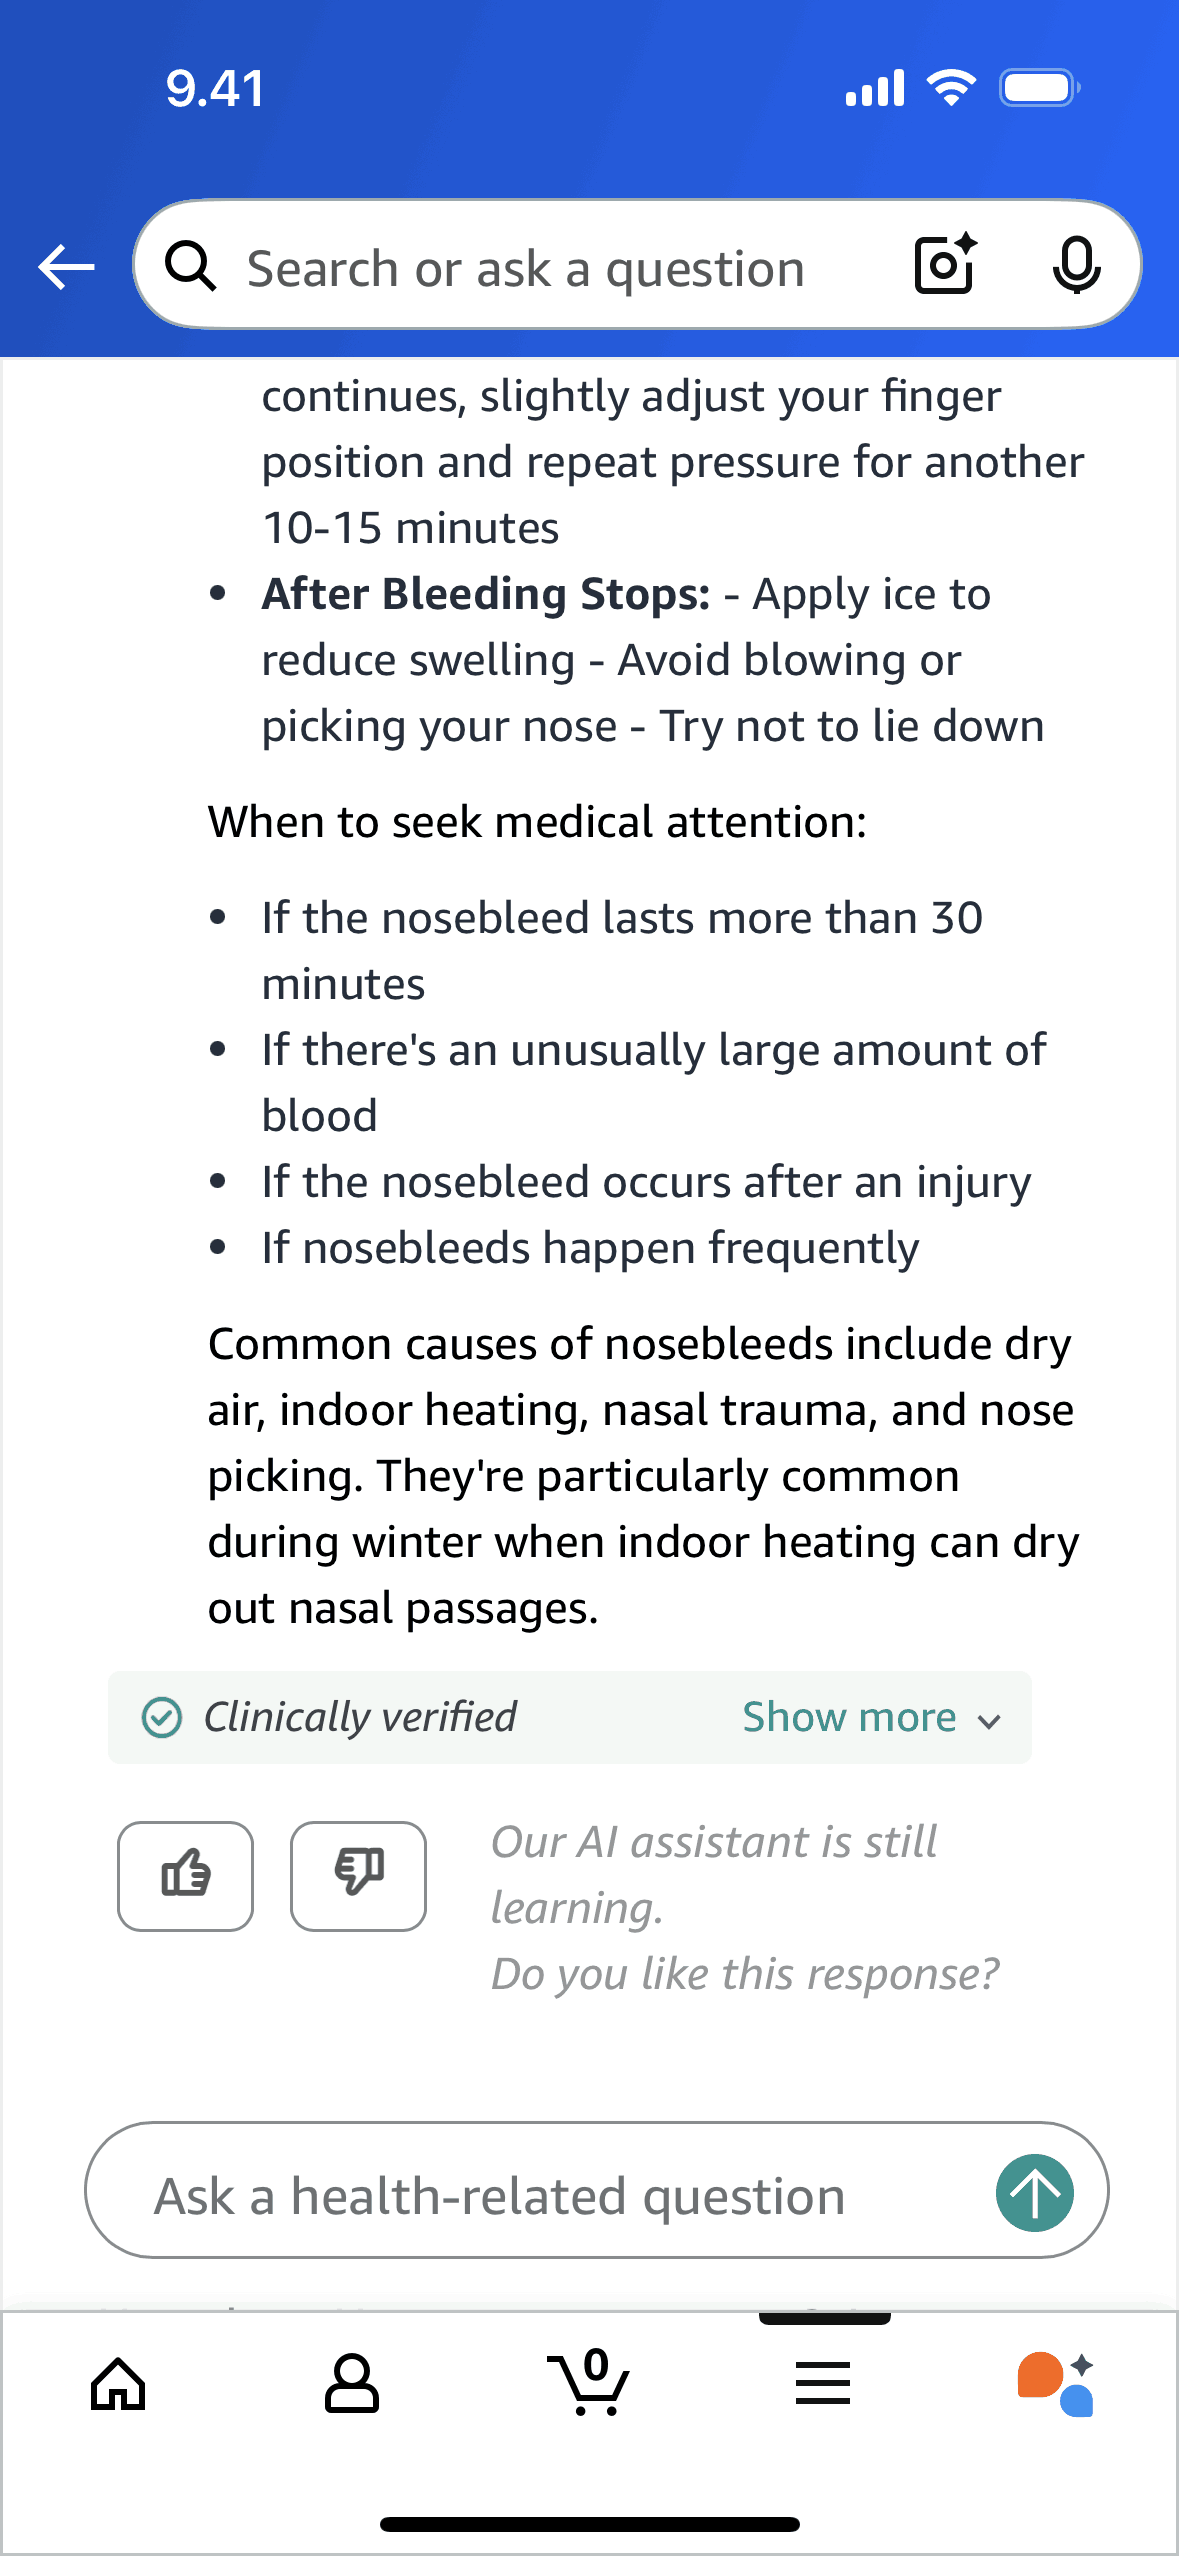Click the Show more chevron arrow

click(x=990, y=1721)
